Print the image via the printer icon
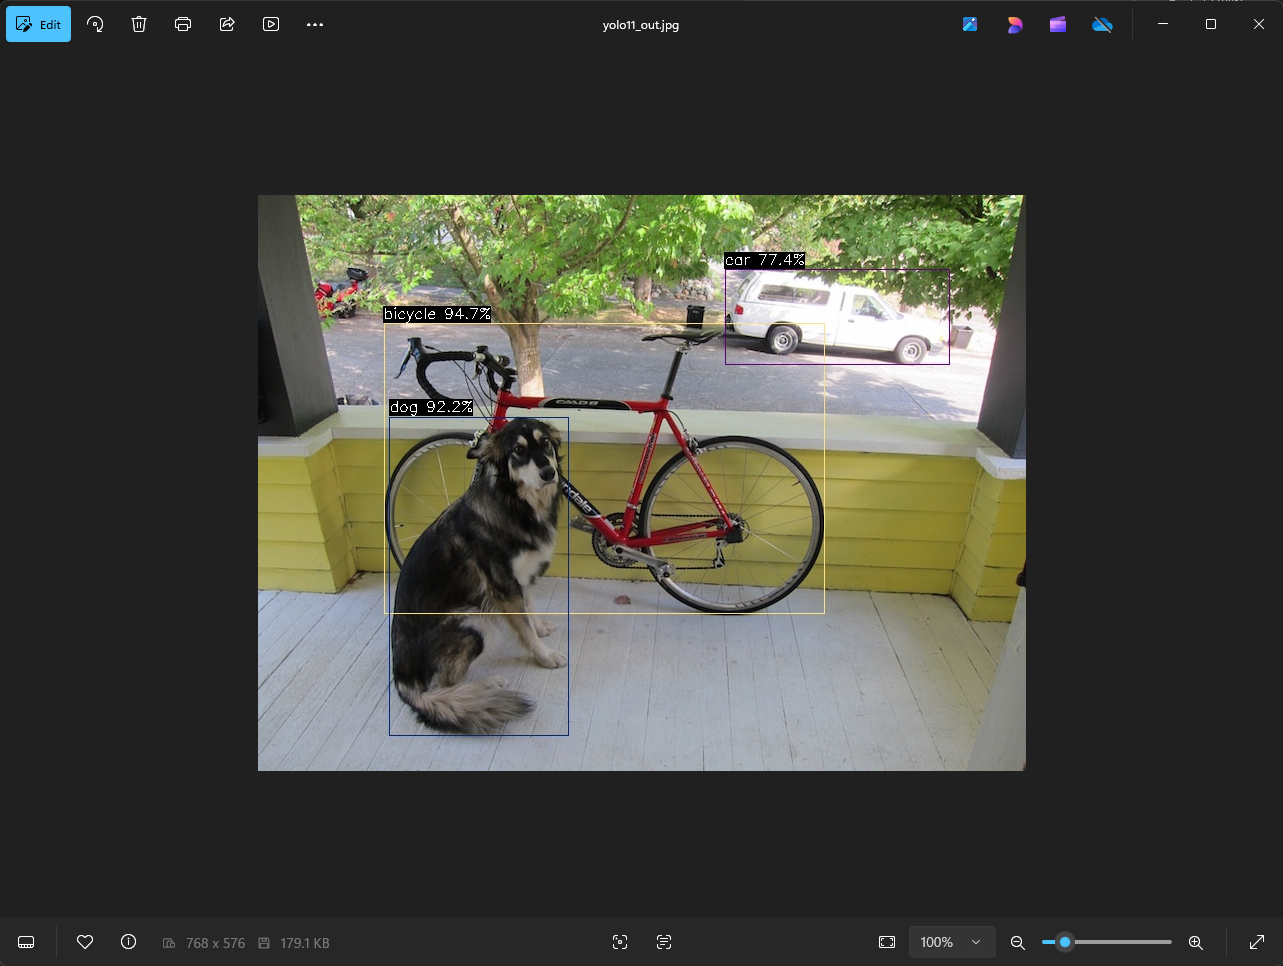1283x966 pixels. point(183,24)
